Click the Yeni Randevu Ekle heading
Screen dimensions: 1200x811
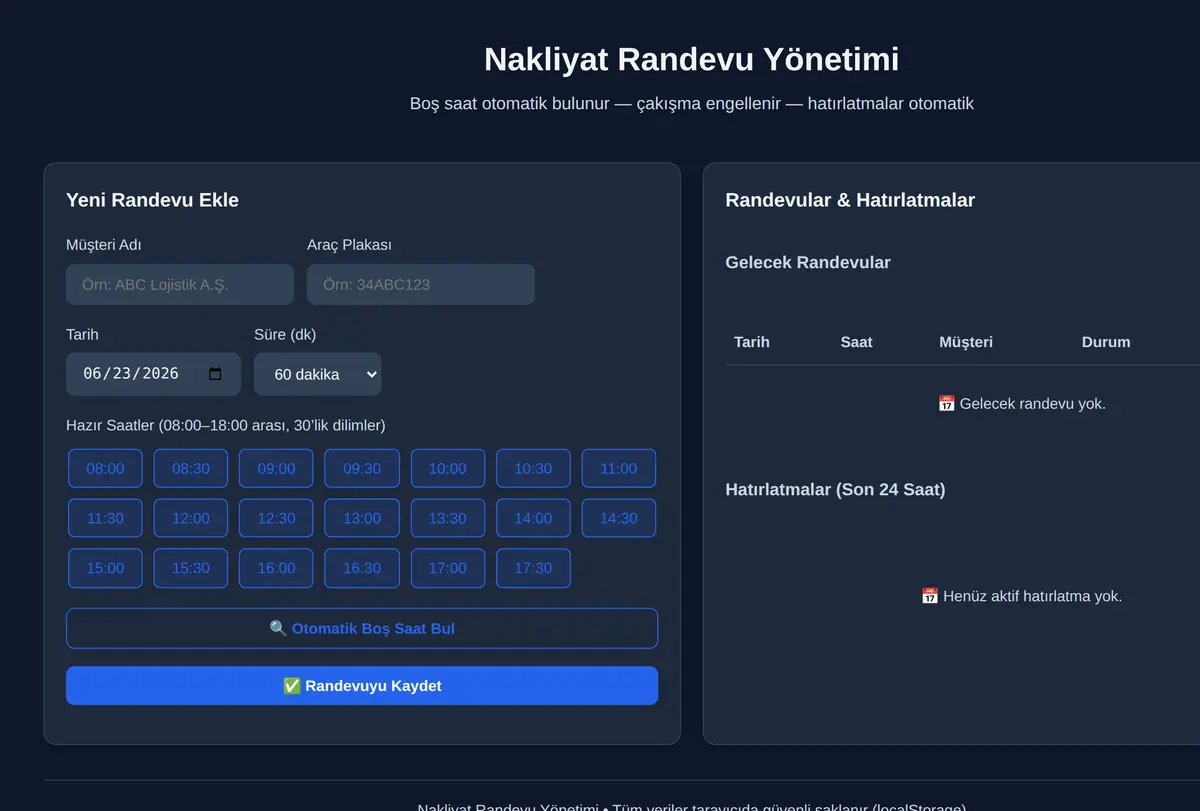point(152,200)
